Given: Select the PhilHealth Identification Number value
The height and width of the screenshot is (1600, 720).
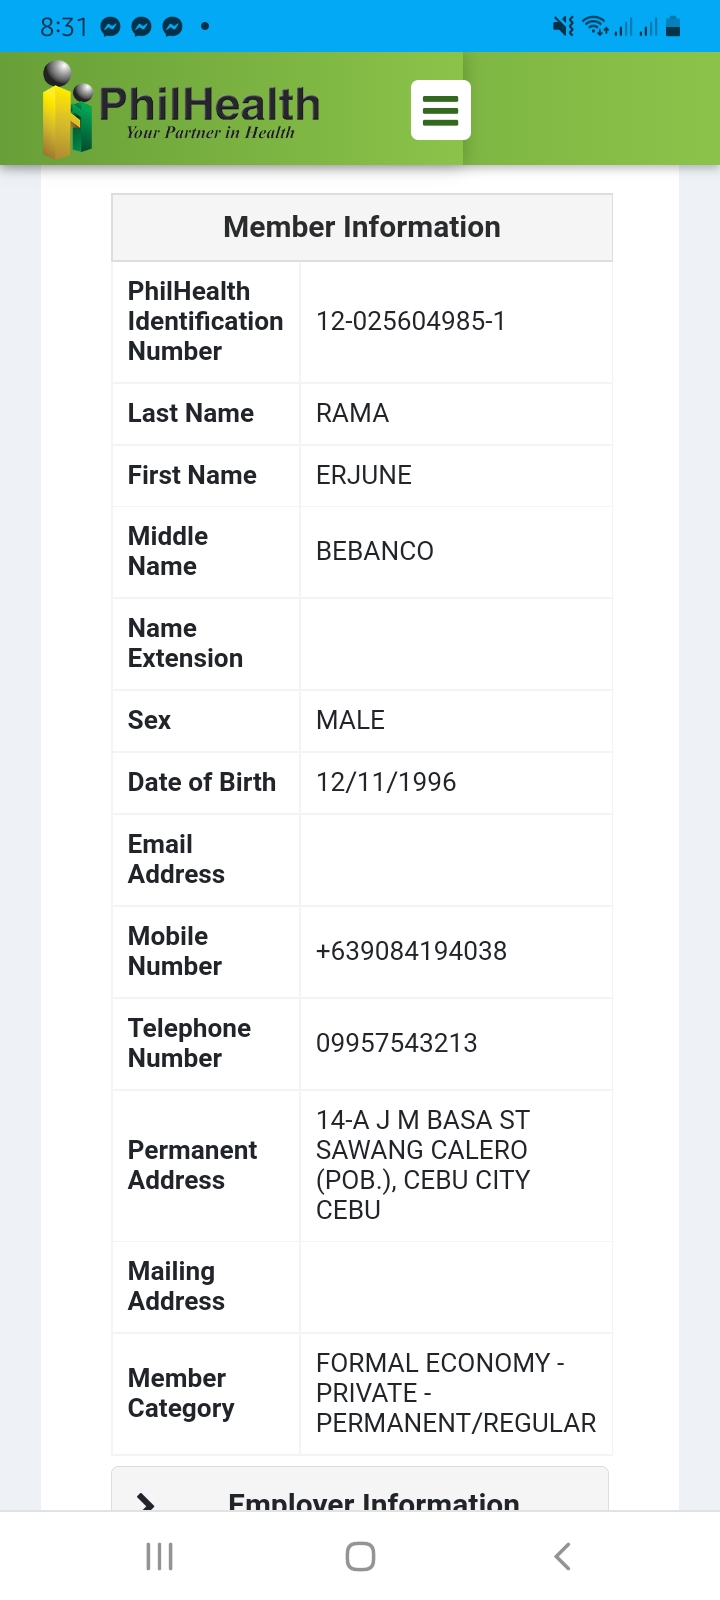Looking at the screenshot, I should point(411,321).
